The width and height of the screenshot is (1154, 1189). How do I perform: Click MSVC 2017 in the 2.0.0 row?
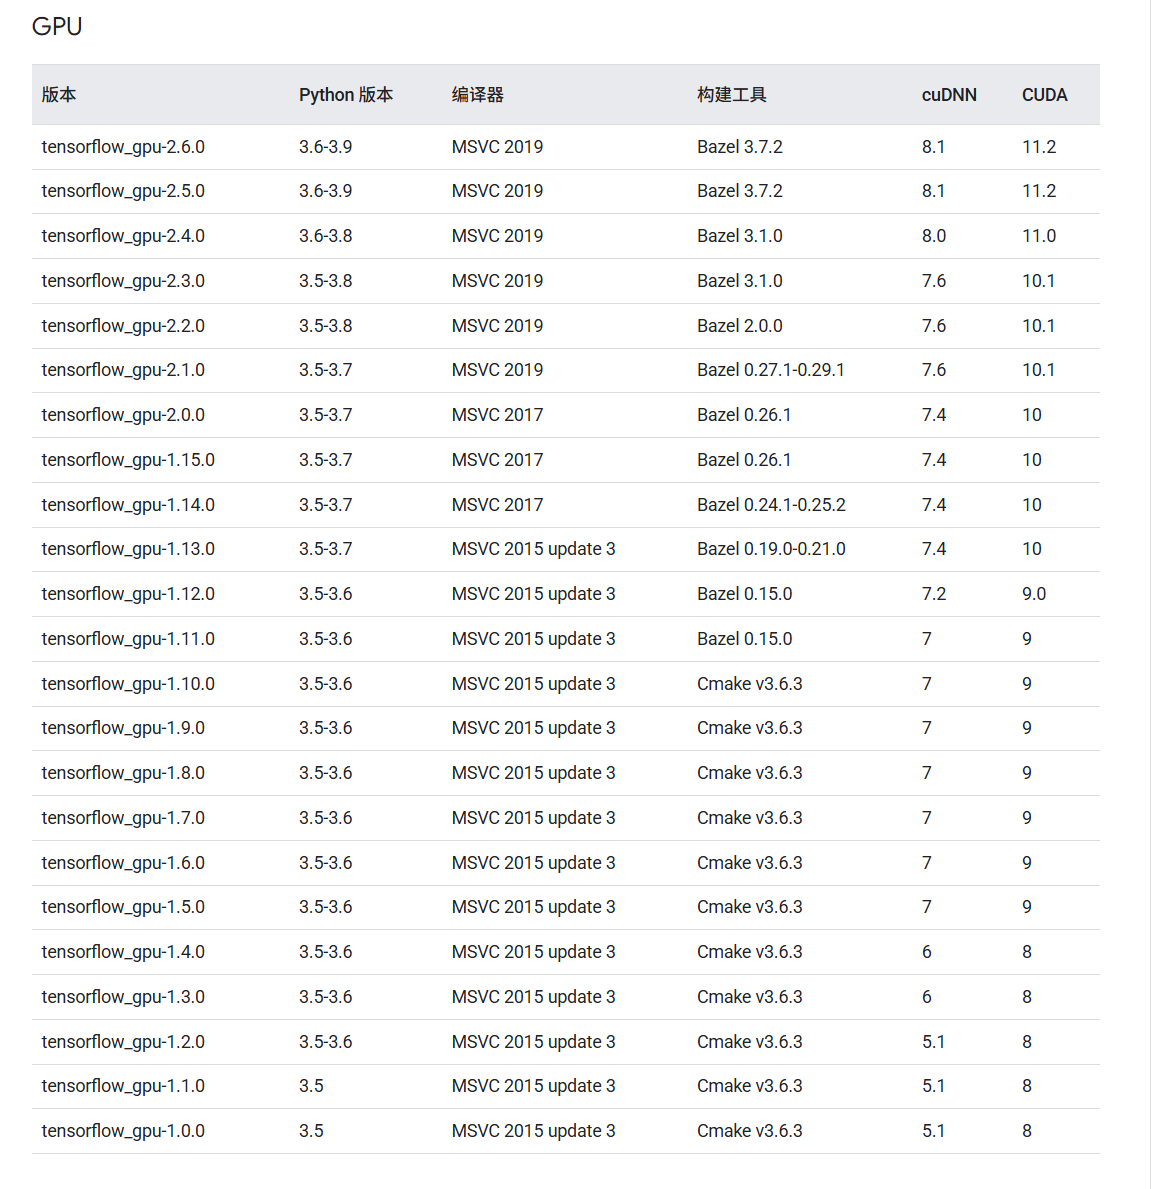point(497,415)
